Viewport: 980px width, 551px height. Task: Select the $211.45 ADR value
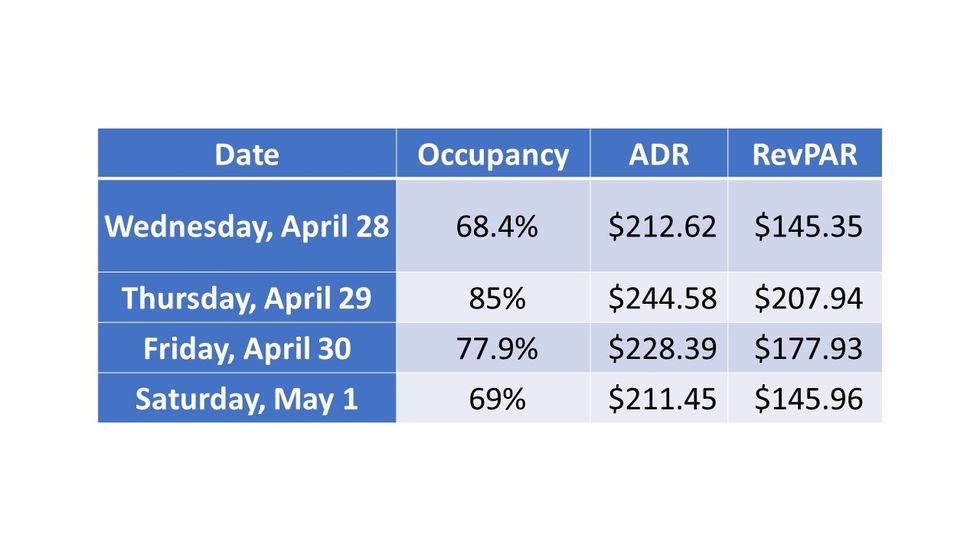point(662,399)
